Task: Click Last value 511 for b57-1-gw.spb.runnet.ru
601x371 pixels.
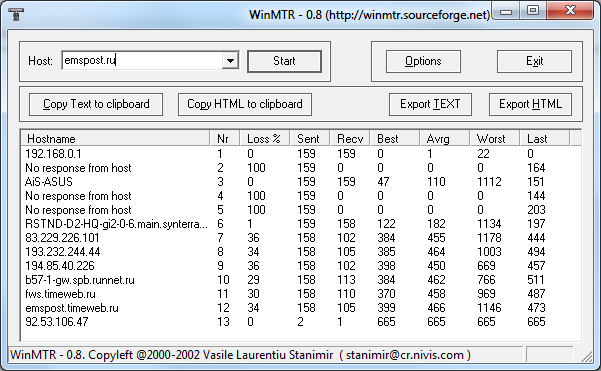Action: (536, 280)
